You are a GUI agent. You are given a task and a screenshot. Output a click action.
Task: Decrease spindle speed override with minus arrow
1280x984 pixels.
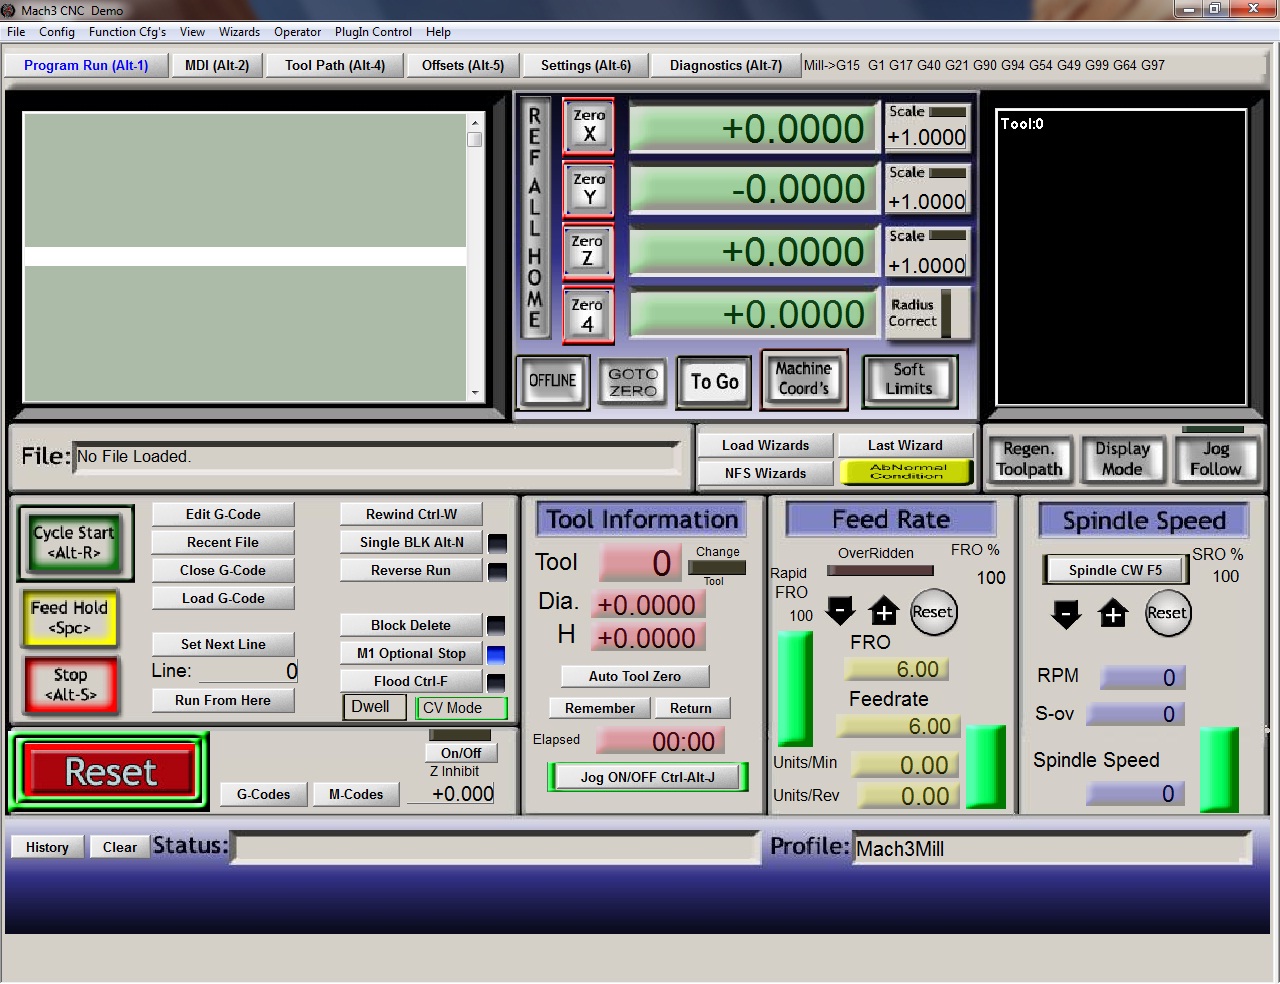coord(1067,613)
